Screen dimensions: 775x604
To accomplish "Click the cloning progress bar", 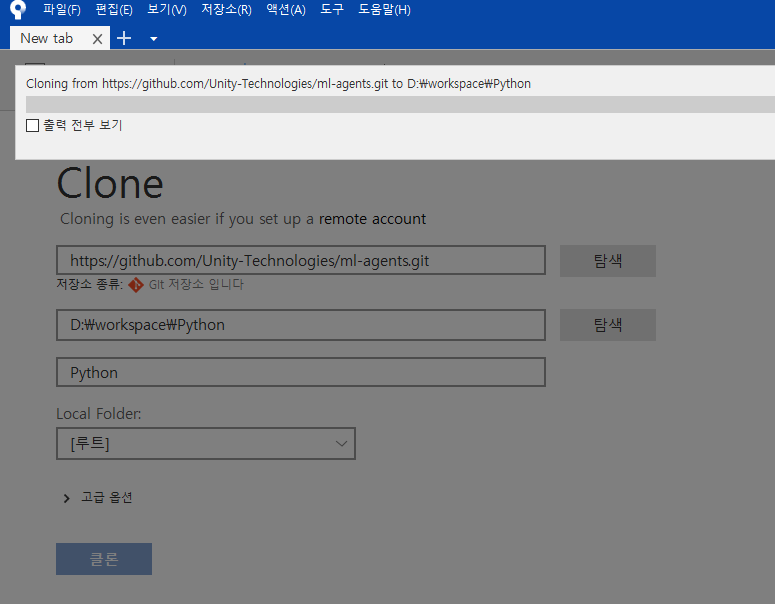I will point(400,104).
